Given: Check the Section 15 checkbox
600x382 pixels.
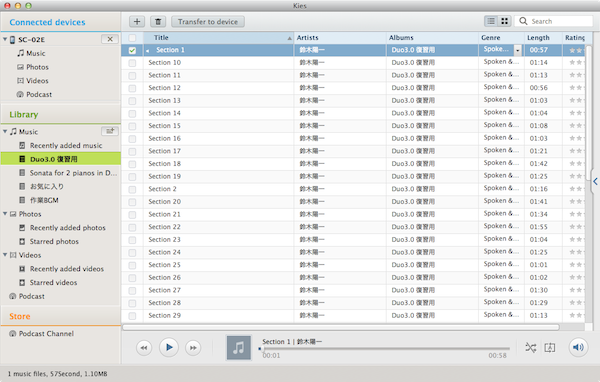Looking at the screenshot, I should 132,126.
